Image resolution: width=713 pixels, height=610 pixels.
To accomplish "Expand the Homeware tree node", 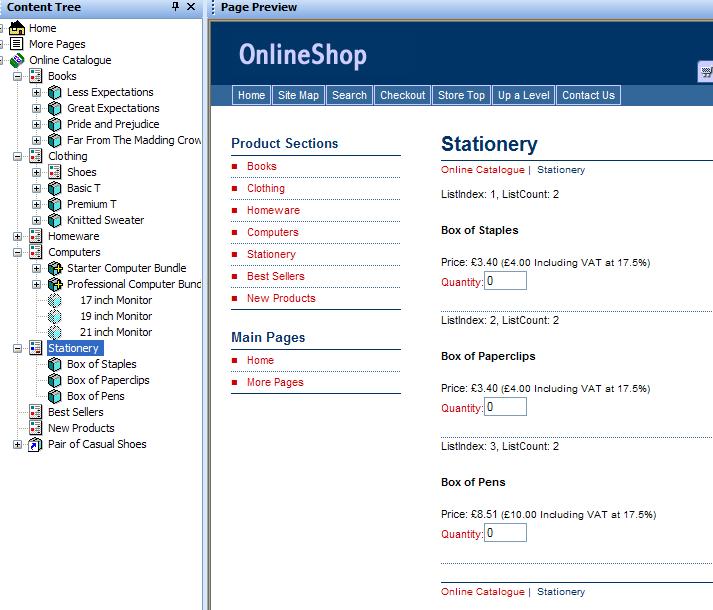I will coord(18,236).
